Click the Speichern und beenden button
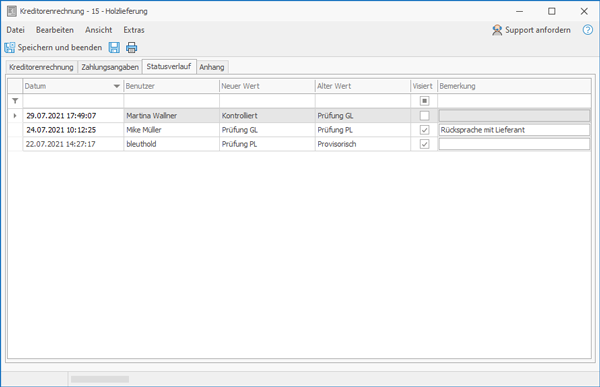The image size is (600, 387). (x=54, y=47)
